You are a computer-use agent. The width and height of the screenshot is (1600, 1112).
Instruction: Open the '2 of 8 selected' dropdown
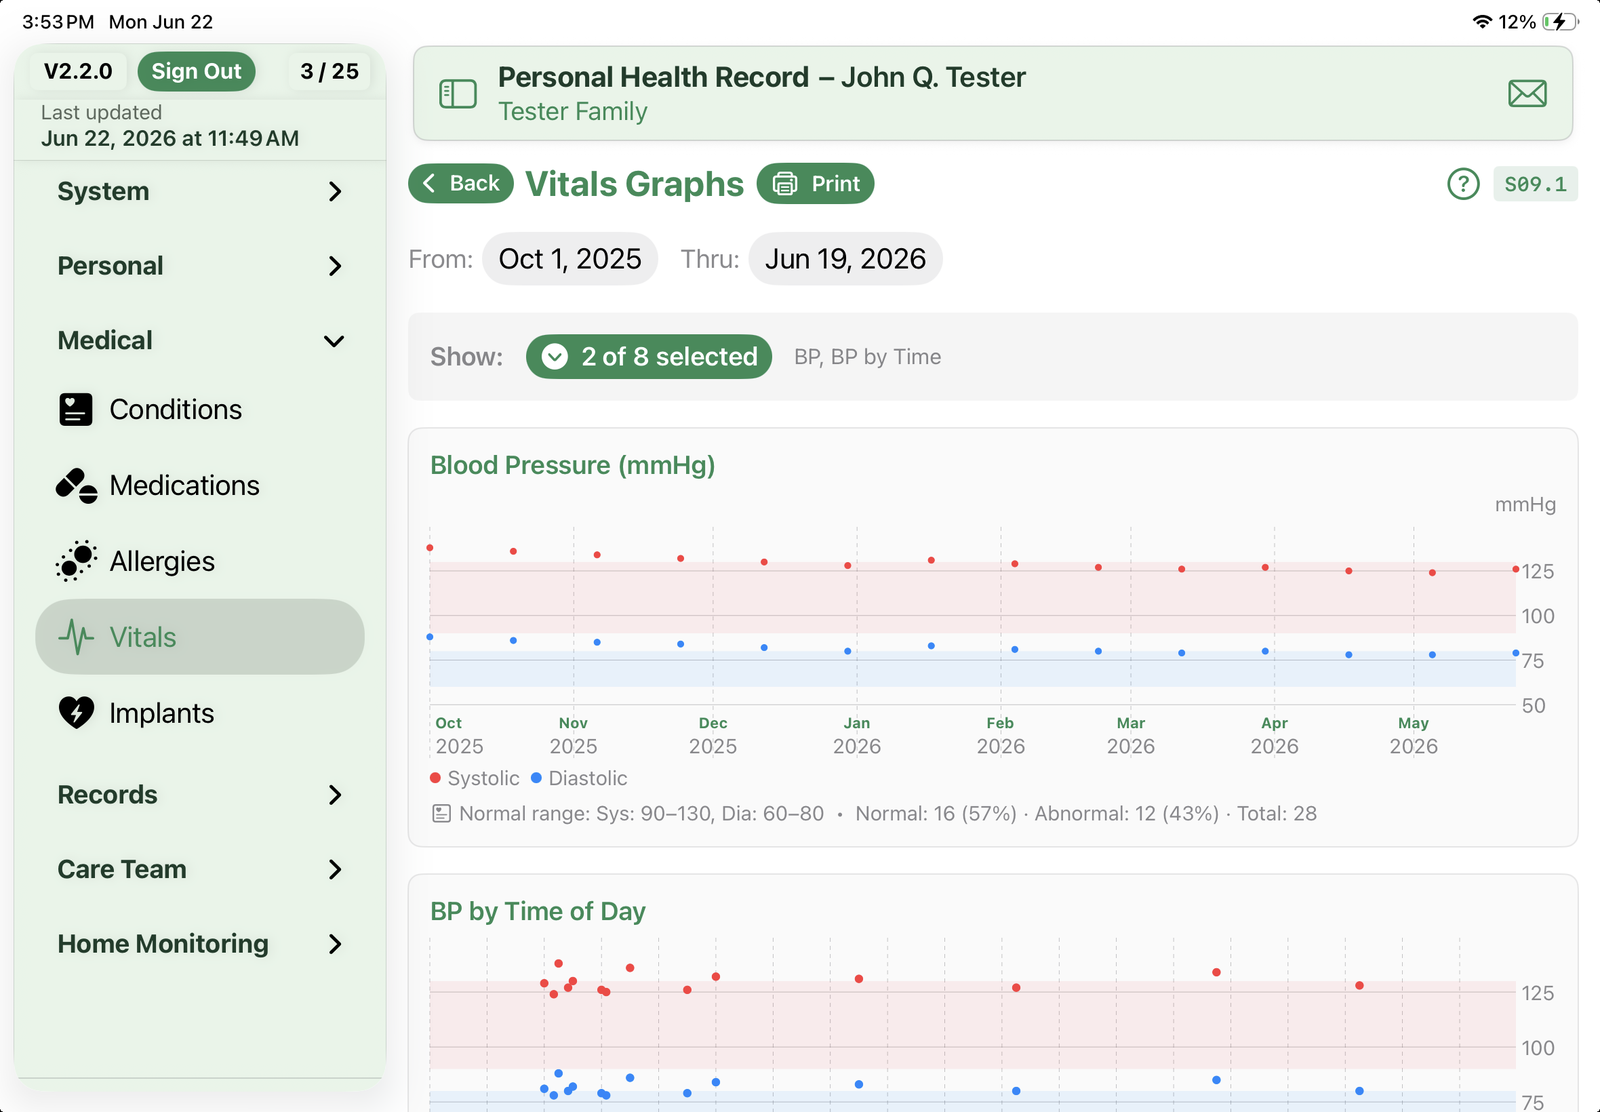pyautogui.click(x=649, y=357)
